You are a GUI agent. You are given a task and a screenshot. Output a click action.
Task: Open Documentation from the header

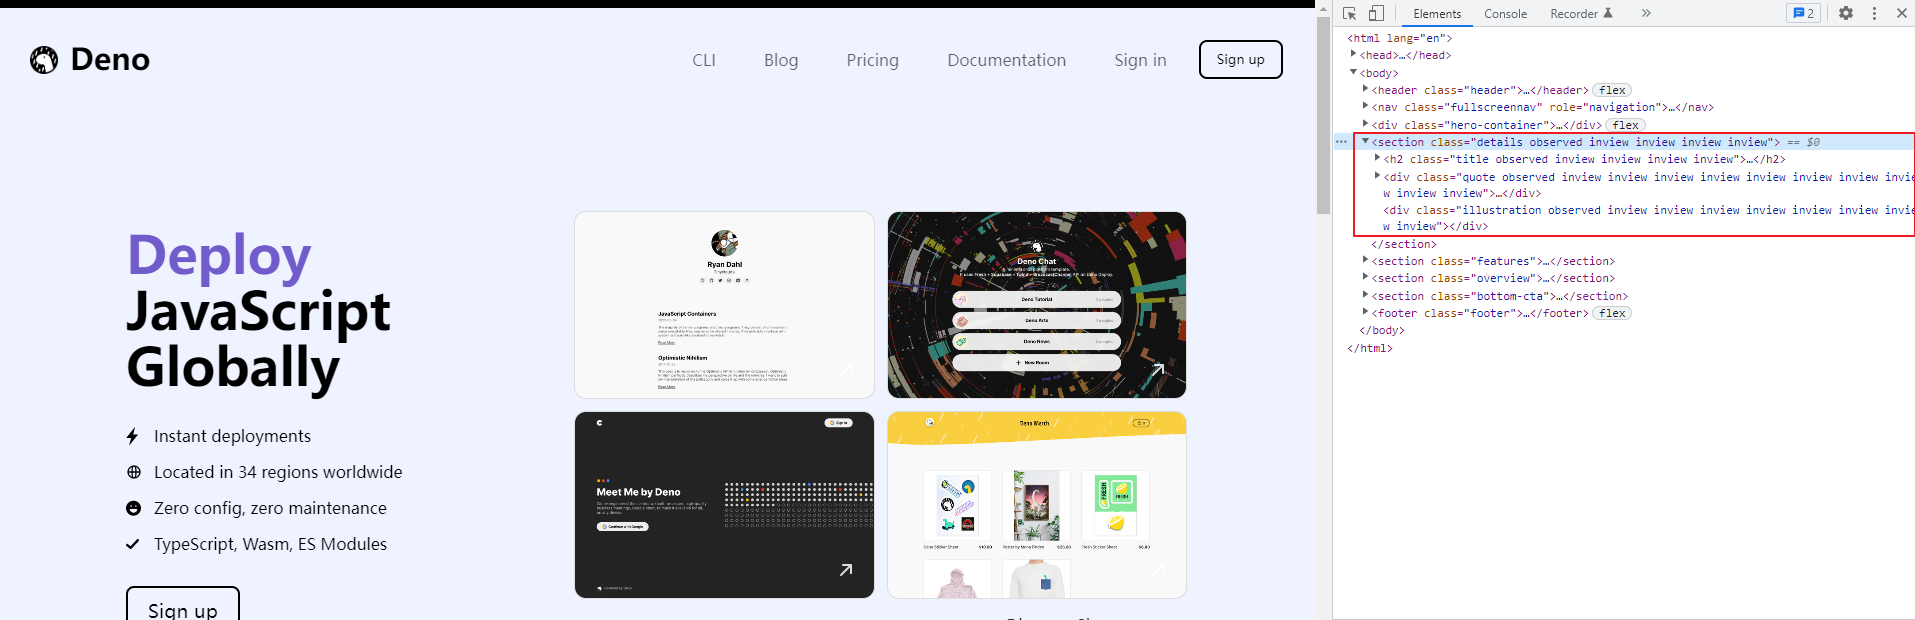(1006, 60)
